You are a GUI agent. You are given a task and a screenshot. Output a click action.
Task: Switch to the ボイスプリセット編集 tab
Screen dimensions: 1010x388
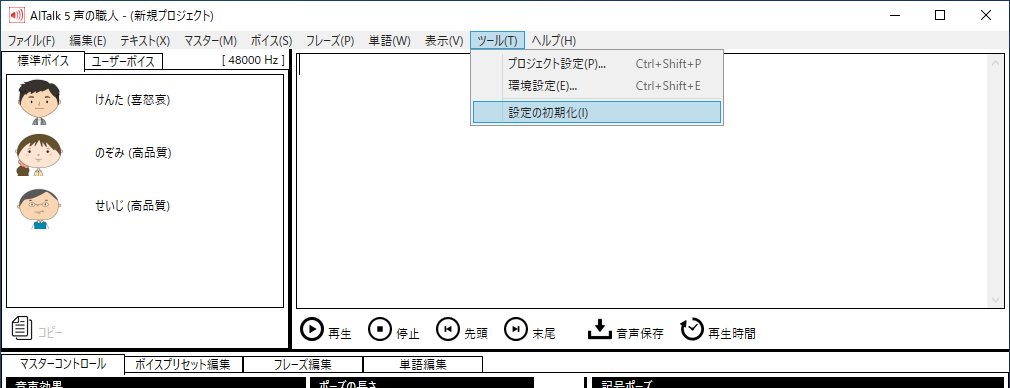[x=183, y=364]
